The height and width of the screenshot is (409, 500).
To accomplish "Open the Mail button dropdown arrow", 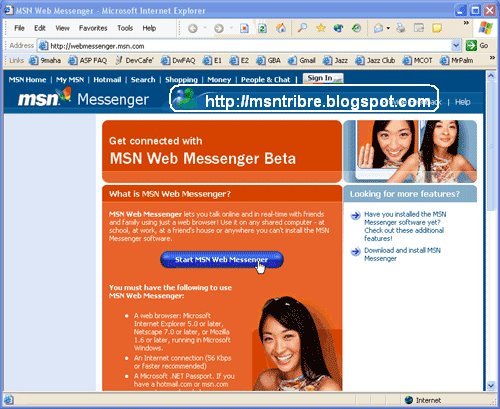I will [x=388, y=29].
